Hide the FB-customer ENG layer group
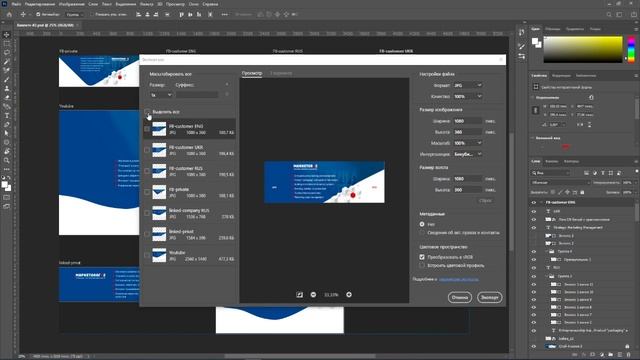Viewport: 640px width, 360px height. 533,202
